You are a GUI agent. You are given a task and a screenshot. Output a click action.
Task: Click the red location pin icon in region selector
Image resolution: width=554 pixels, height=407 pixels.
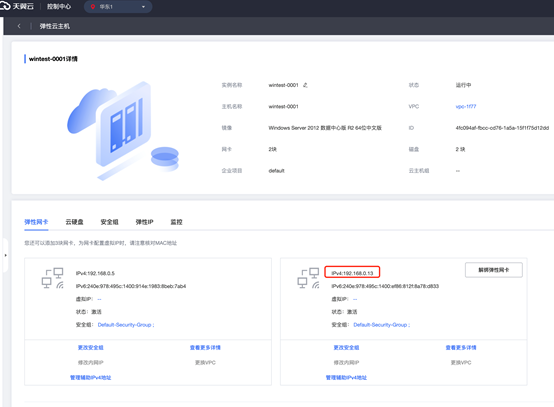pyautogui.click(x=93, y=7)
